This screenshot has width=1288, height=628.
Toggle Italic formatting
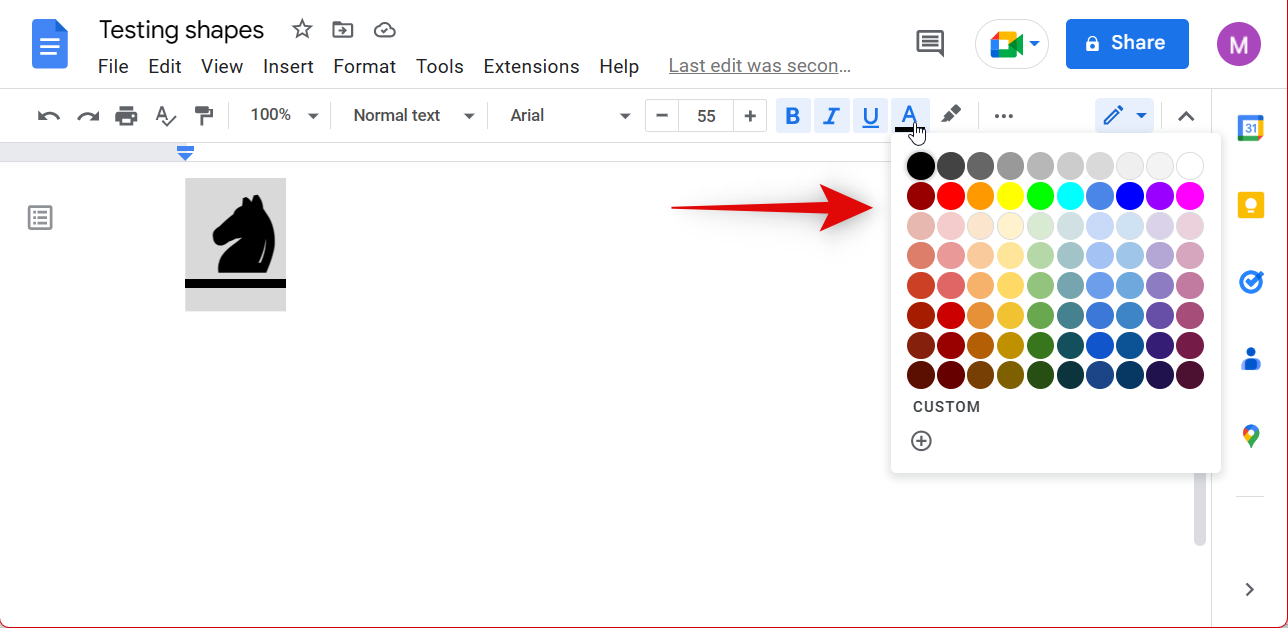(830, 116)
